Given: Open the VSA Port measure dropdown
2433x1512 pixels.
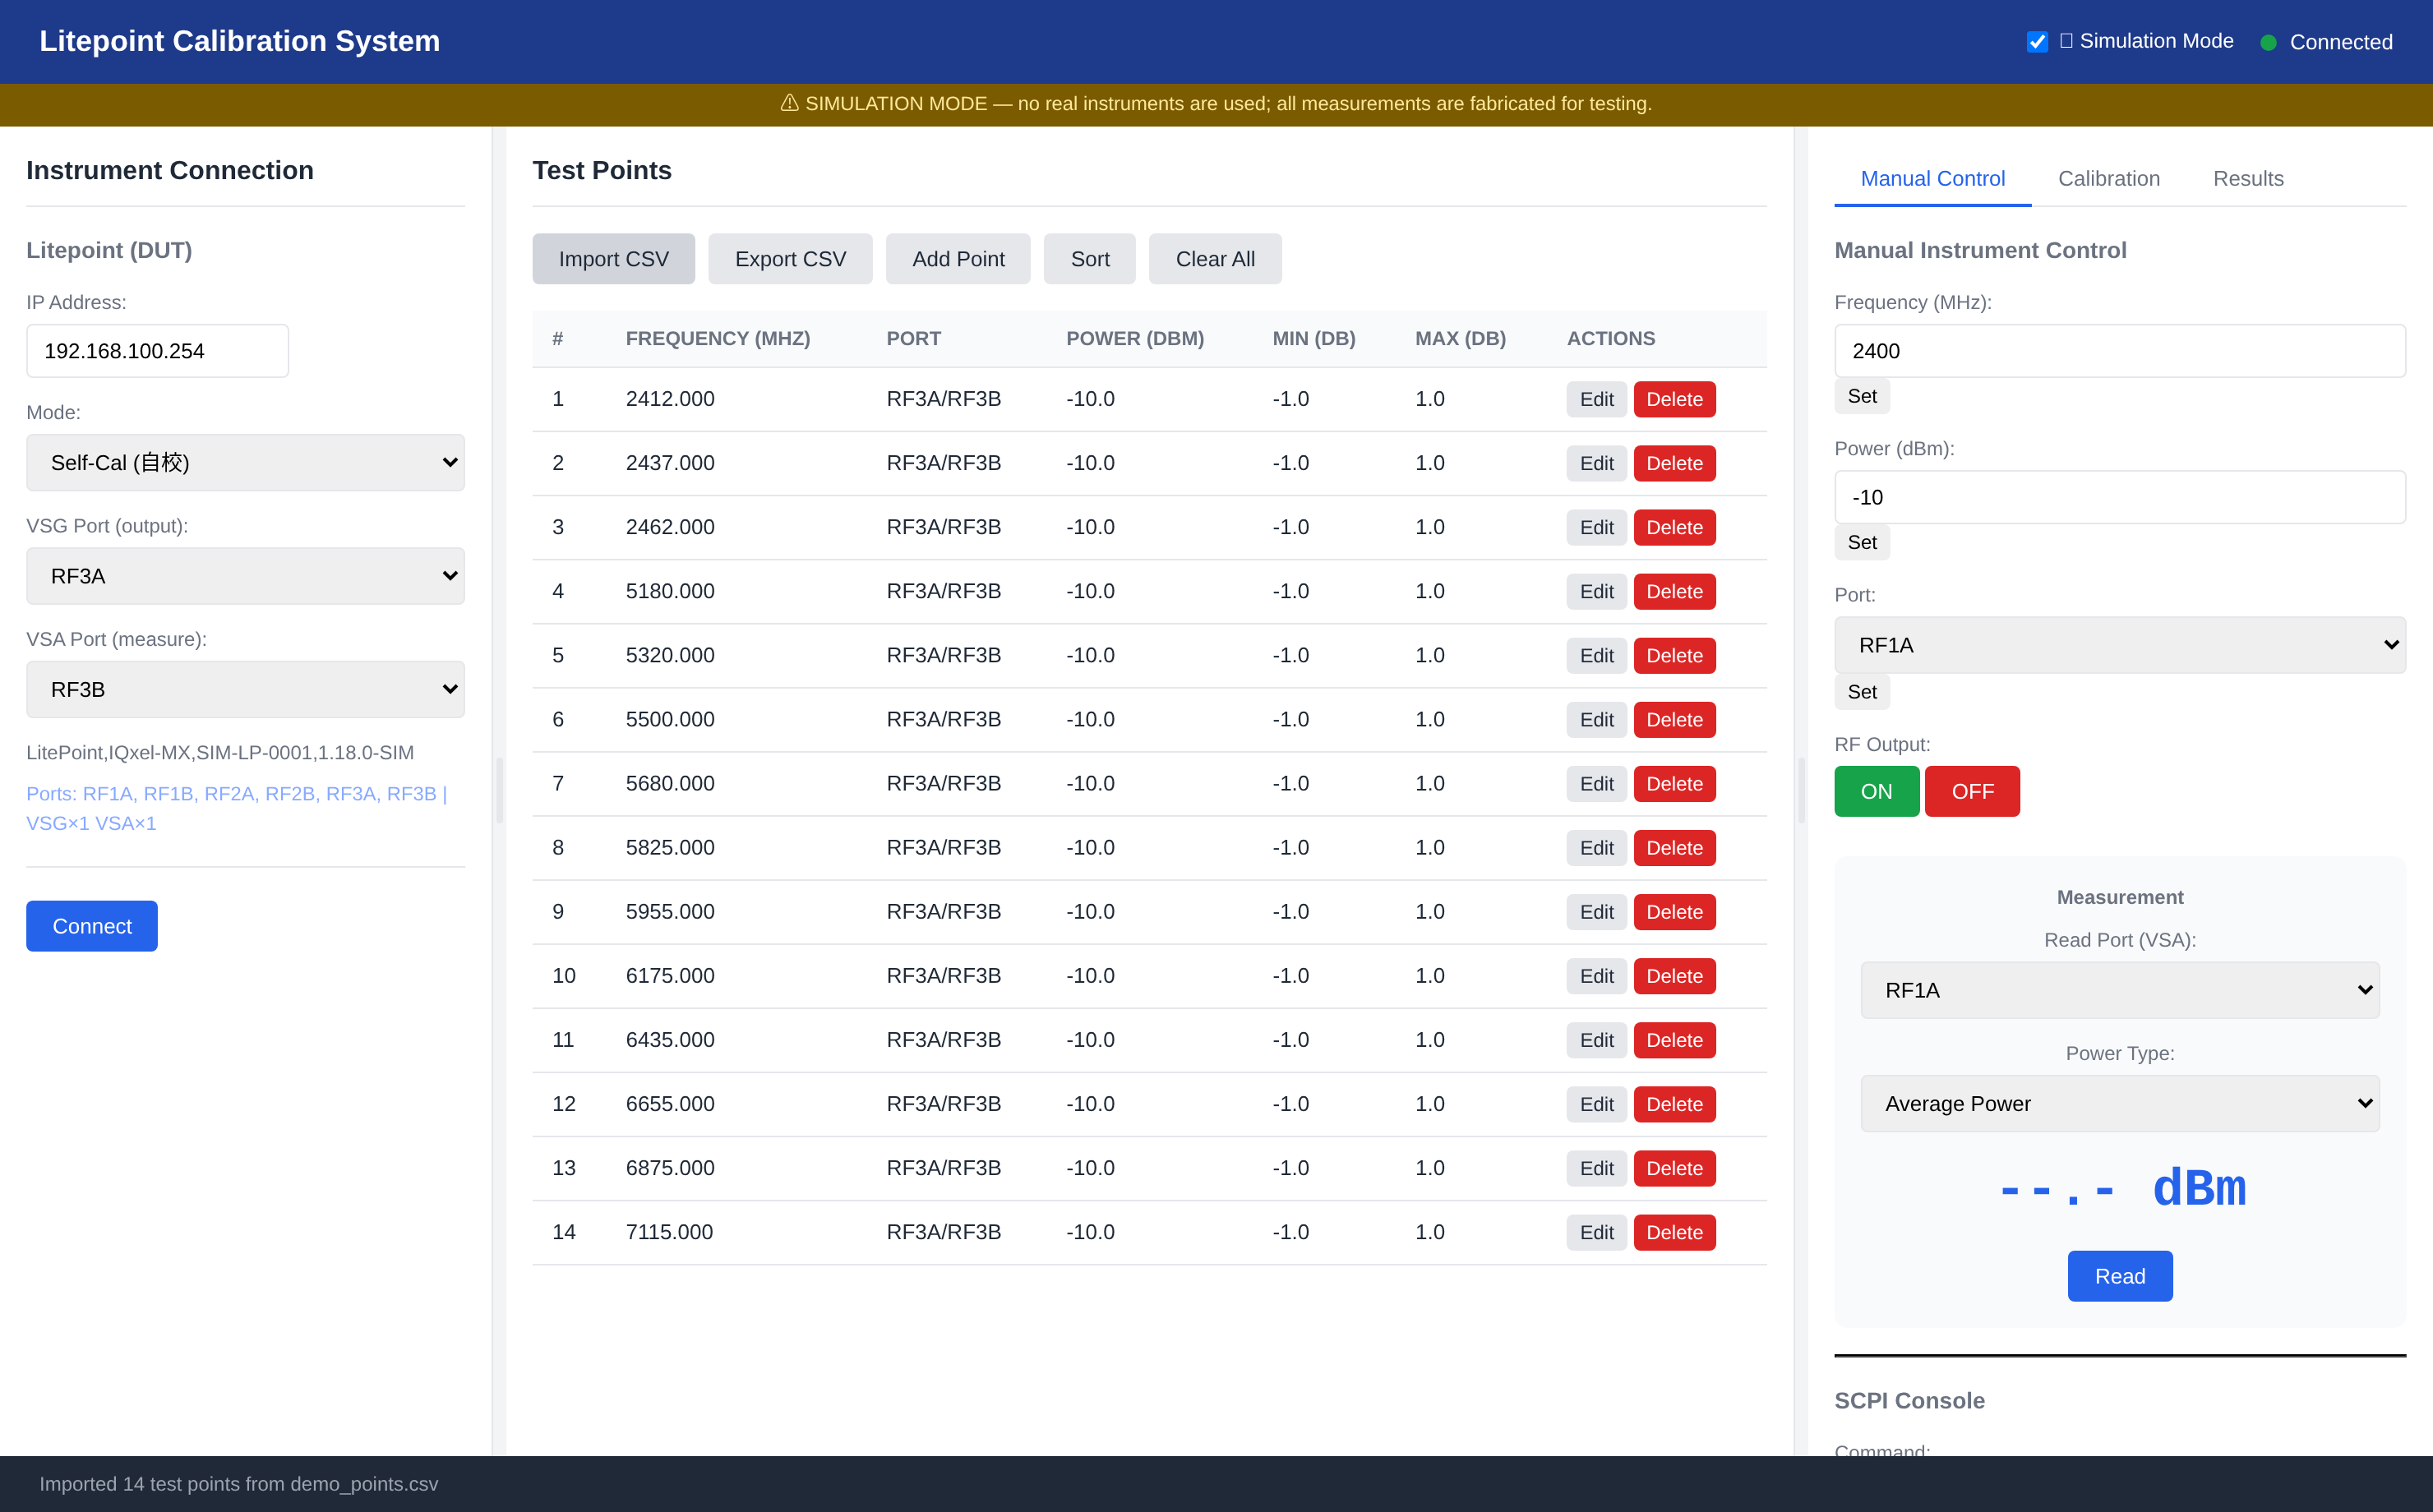Looking at the screenshot, I should click(x=245, y=689).
